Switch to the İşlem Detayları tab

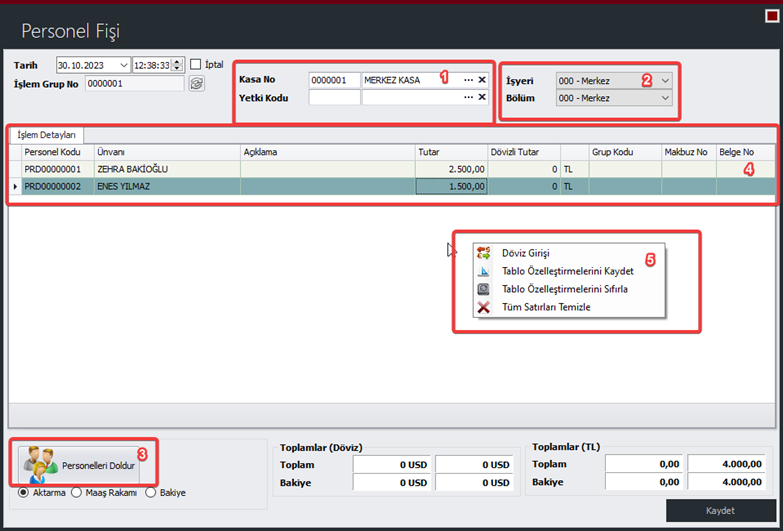(x=47, y=135)
